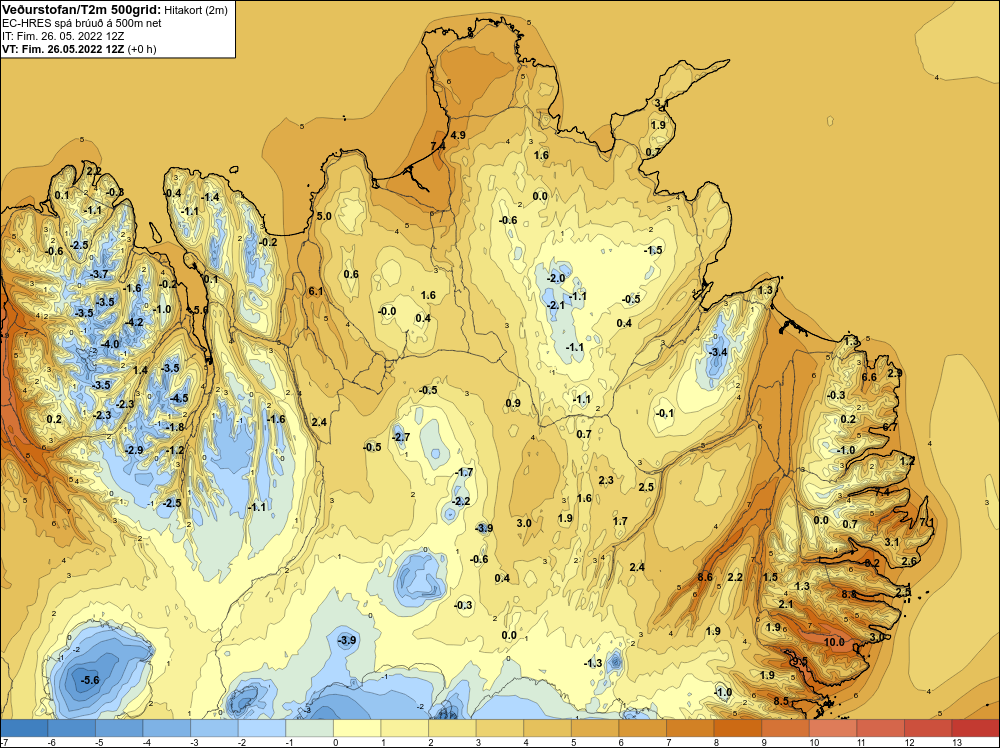The height and width of the screenshot is (748, 1000).
Task: Click the legend scale number '8'
Action: pyautogui.click(x=714, y=742)
